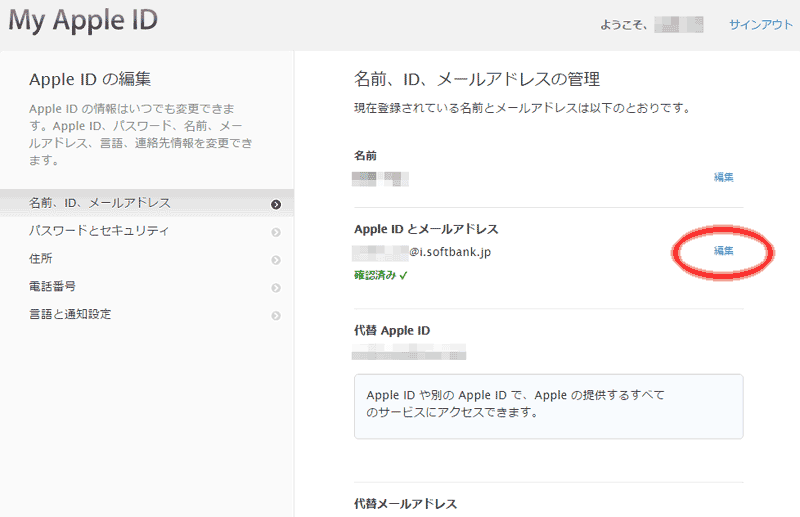The height and width of the screenshot is (517, 800).
Task: Click the 代替メールアドレス heading
Action: (x=405, y=503)
